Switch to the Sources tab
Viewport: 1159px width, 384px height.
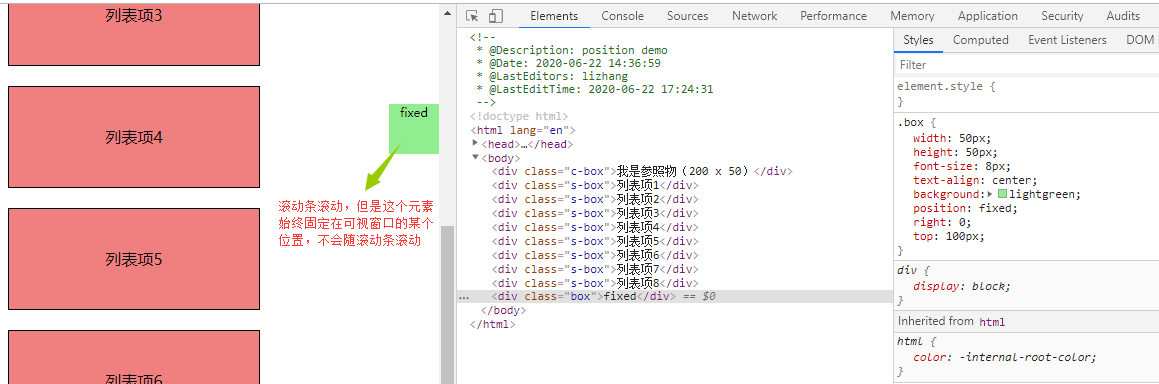[687, 16]
